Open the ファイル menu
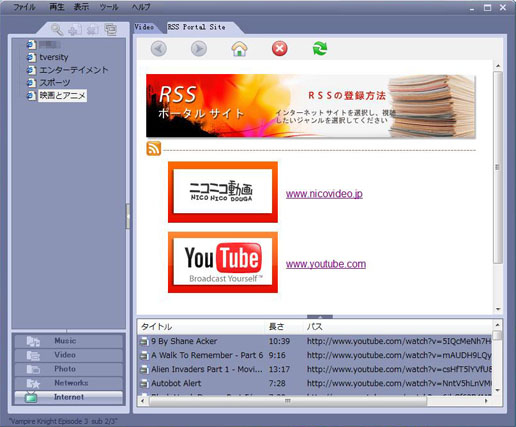Screen dimensions: 516x427 (x=24, y=7)
